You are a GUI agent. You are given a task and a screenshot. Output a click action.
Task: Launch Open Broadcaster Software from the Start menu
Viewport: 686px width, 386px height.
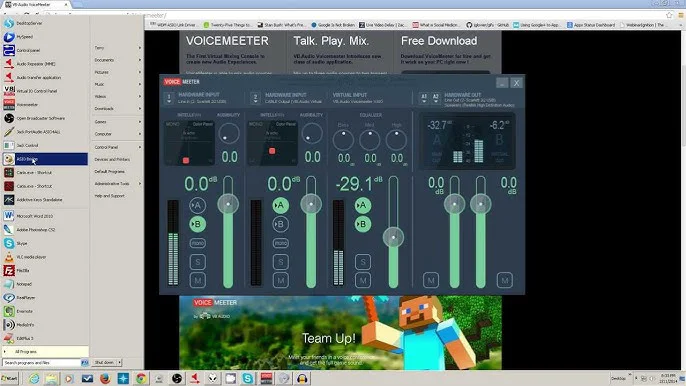[45, 118]
